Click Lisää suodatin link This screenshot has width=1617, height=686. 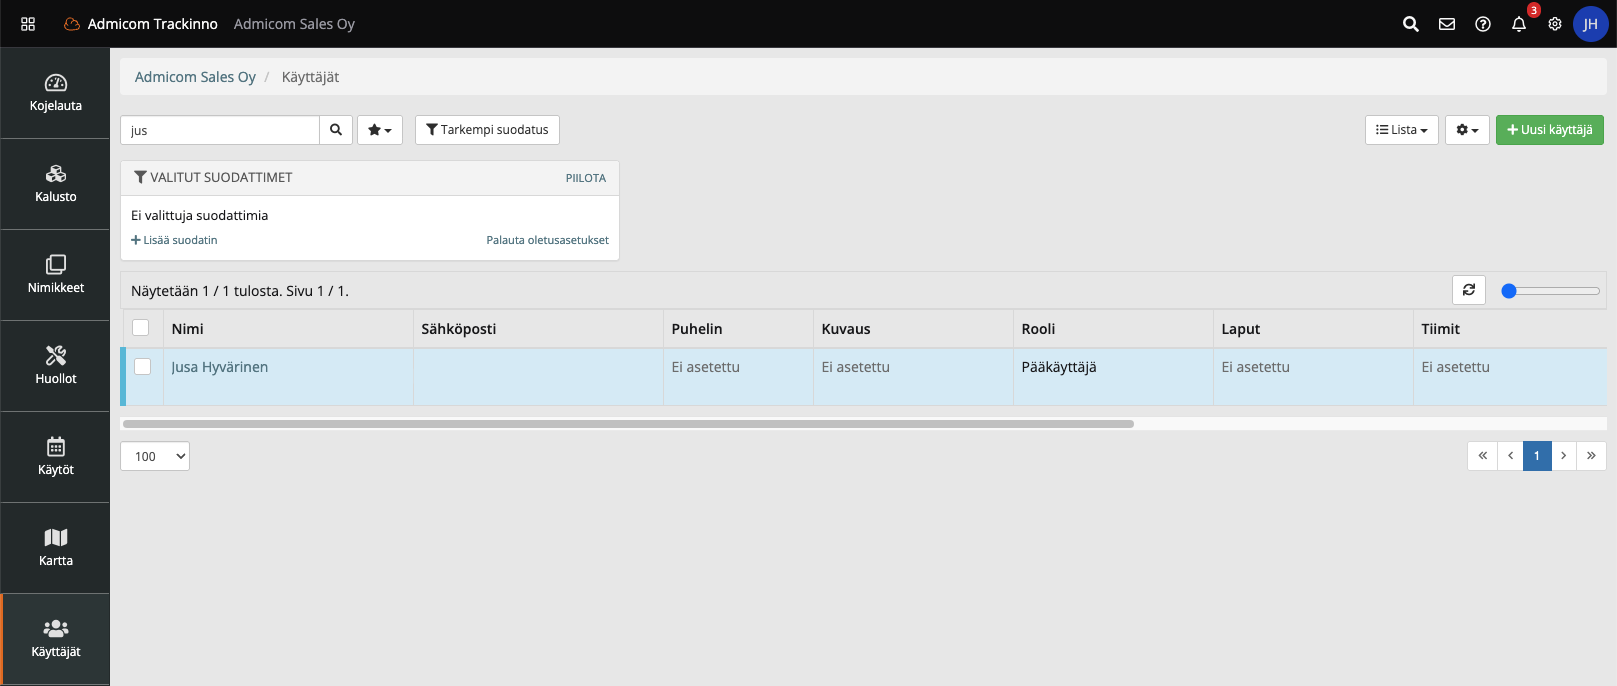(174, 240)
